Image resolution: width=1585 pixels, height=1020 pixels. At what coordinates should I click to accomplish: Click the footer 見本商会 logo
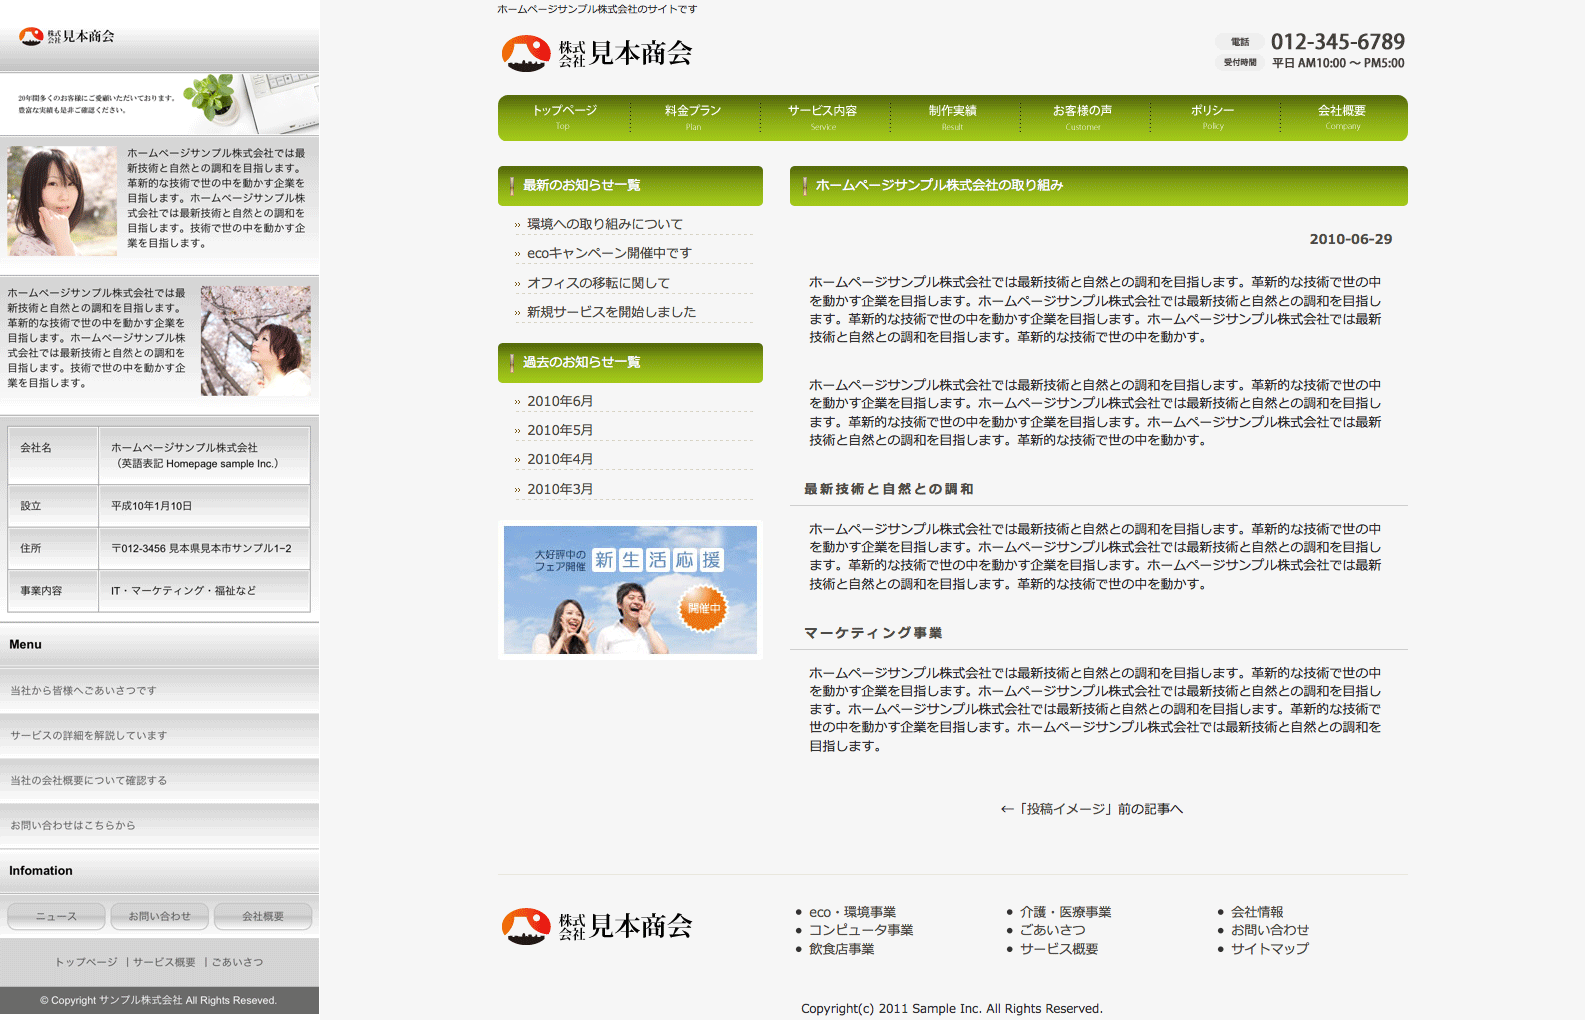tap(597, 926)
